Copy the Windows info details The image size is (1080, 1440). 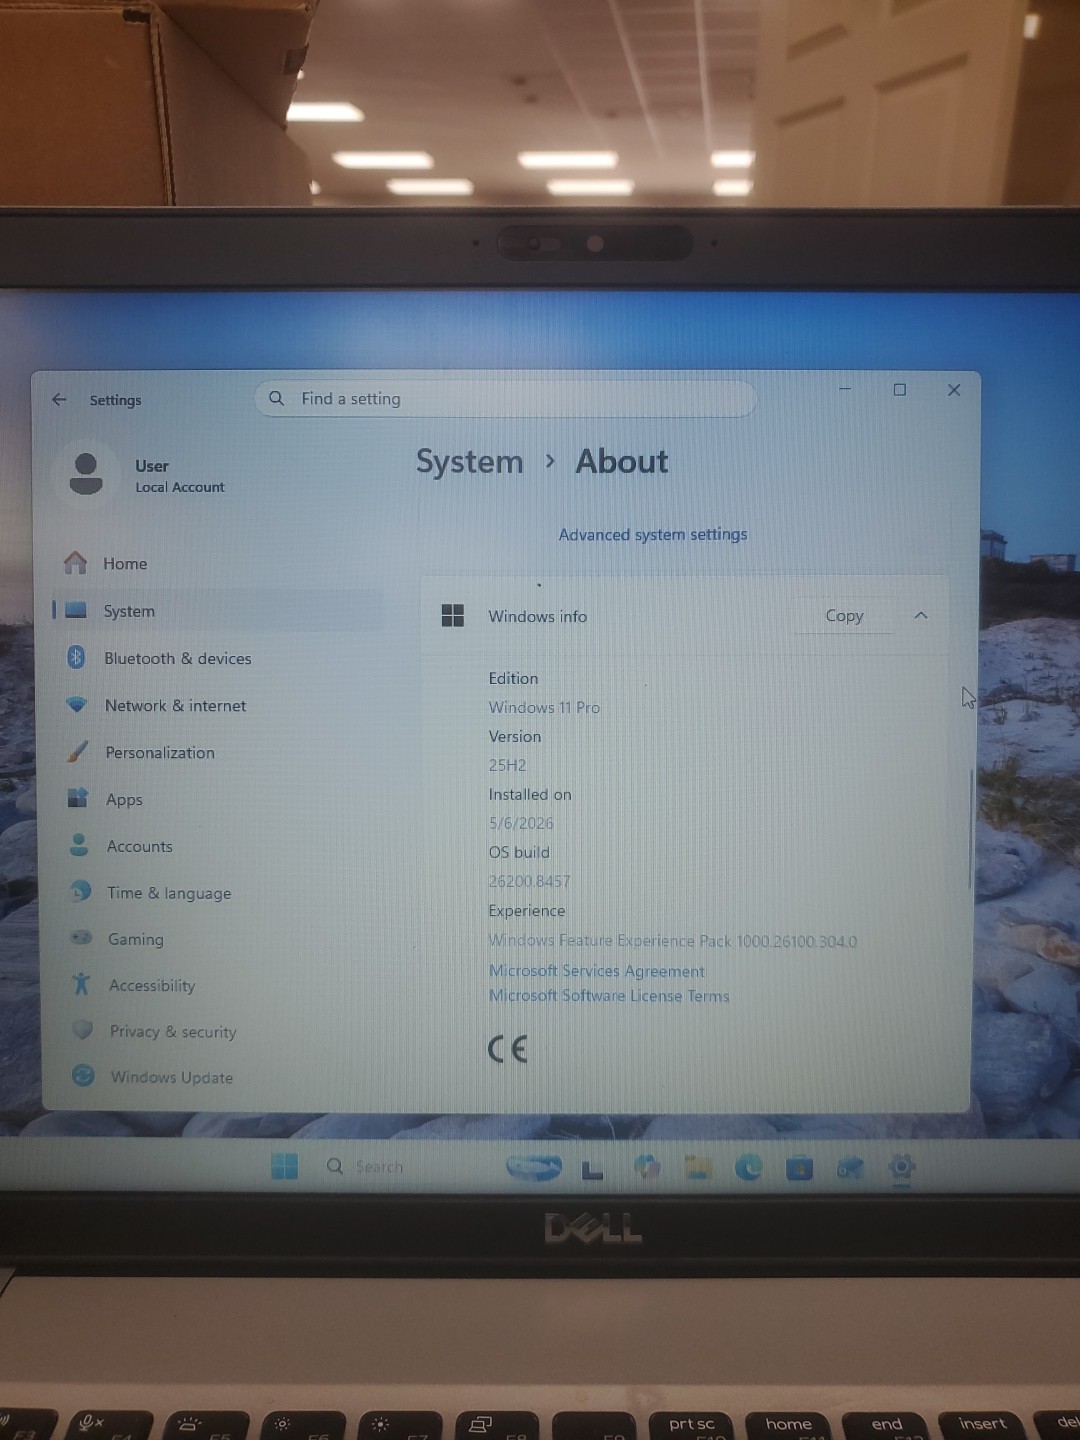tap(844, 616)
